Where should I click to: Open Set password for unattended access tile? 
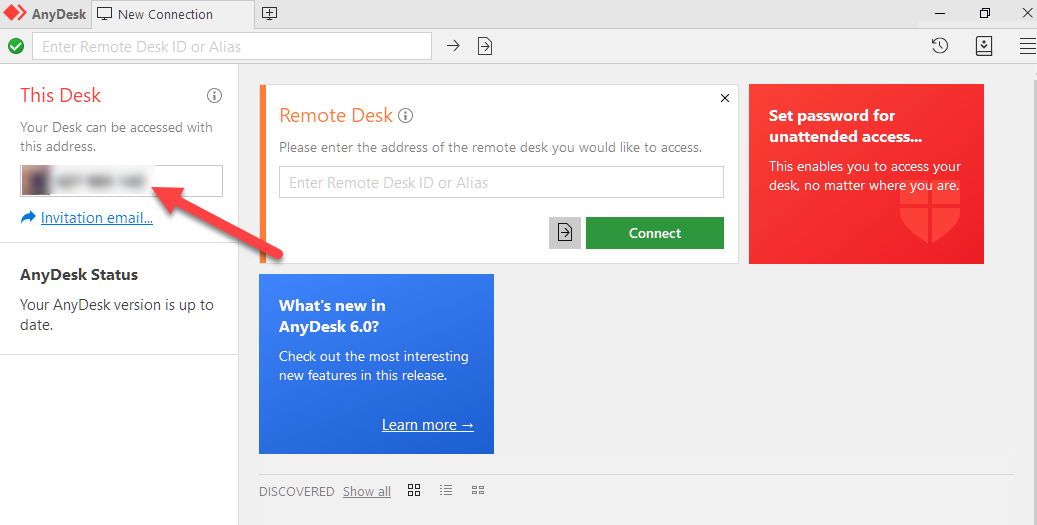[866, 174]
